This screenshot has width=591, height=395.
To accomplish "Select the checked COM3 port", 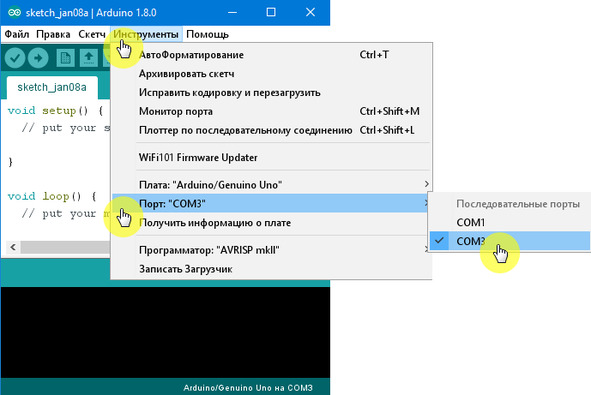I will click(510, 241).
